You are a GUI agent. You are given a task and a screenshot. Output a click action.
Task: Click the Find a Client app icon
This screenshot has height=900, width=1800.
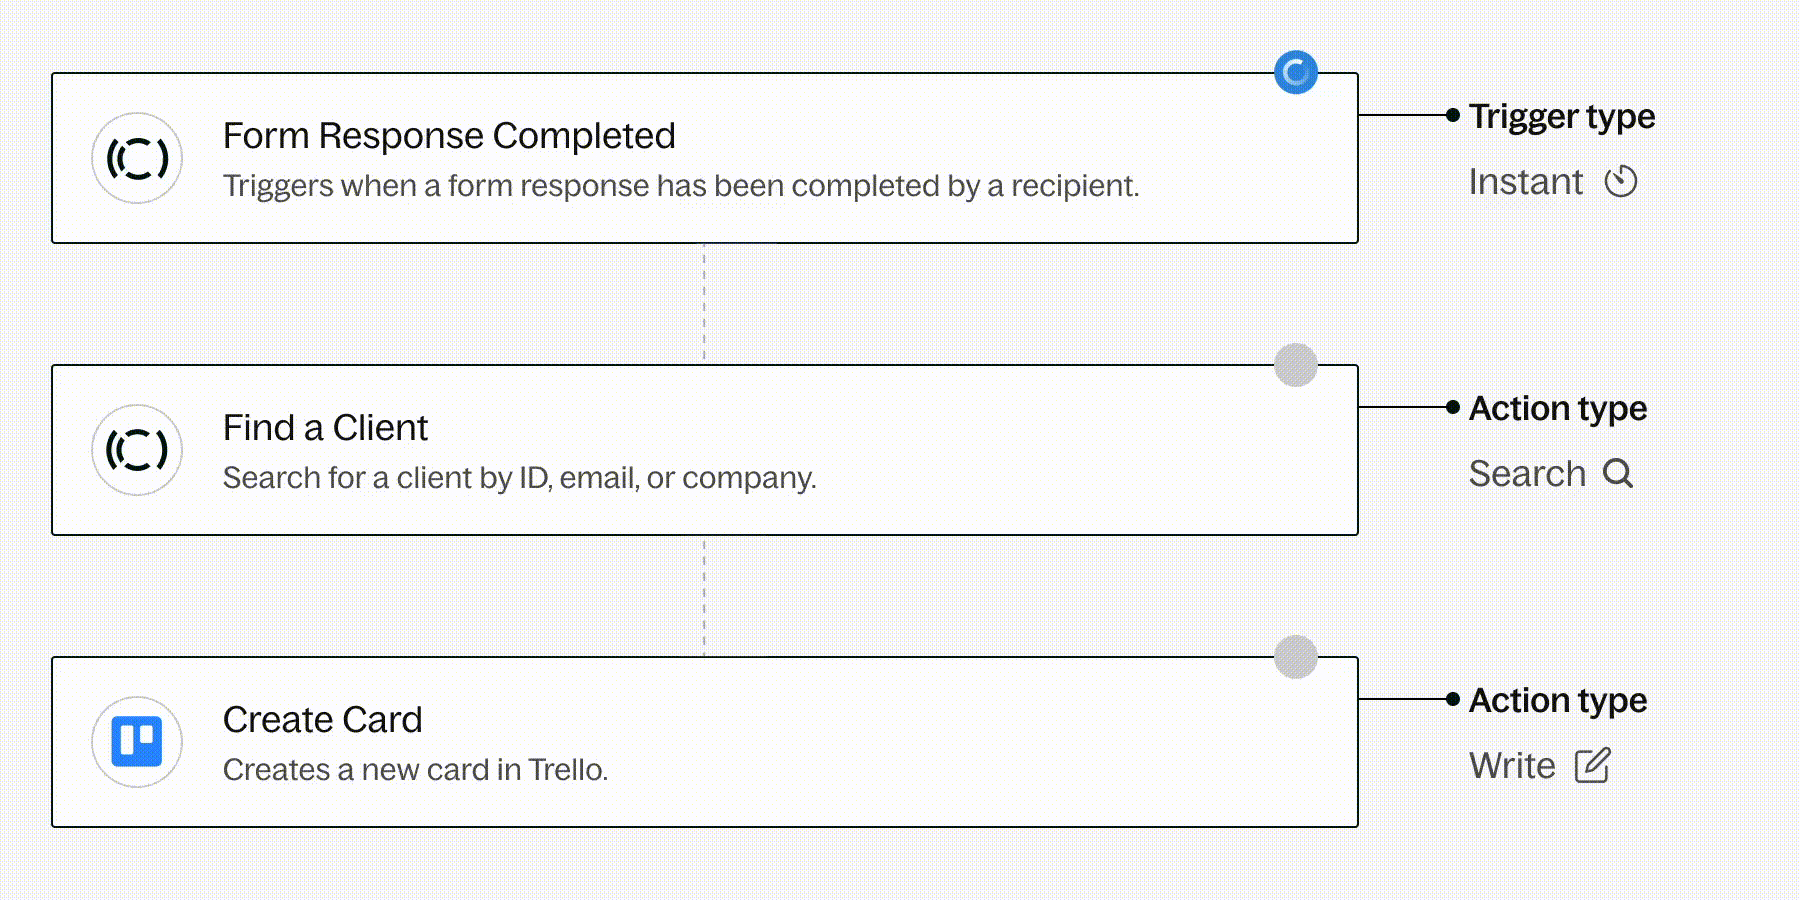pos(137,450)
